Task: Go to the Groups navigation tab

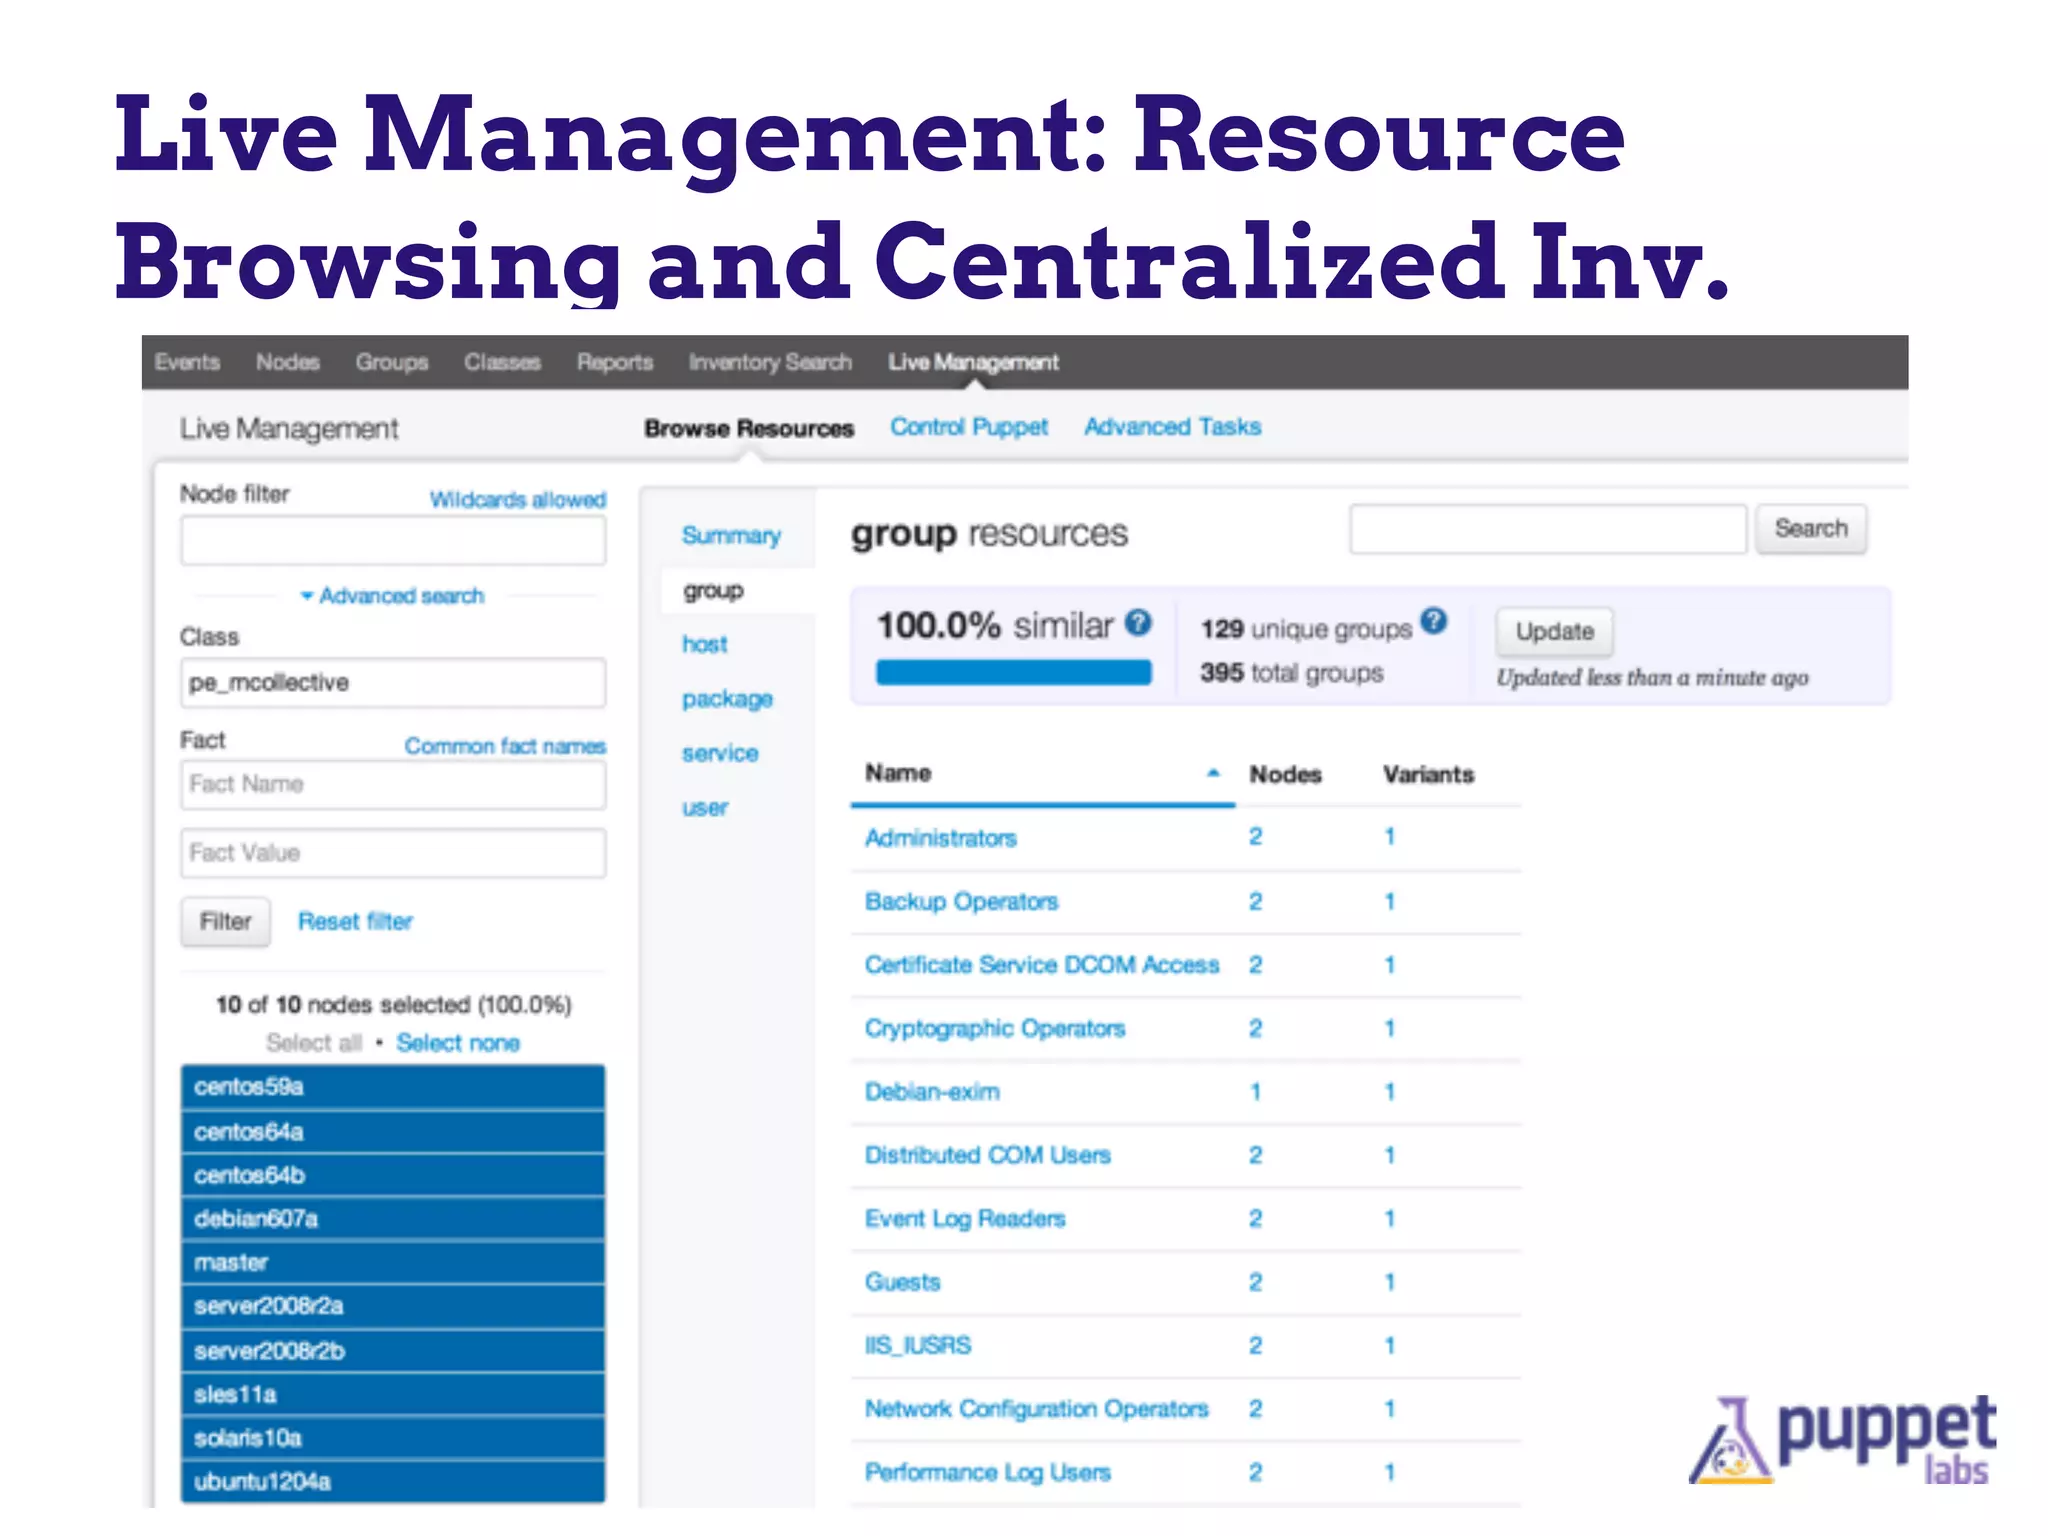Action: click(391, 362)
